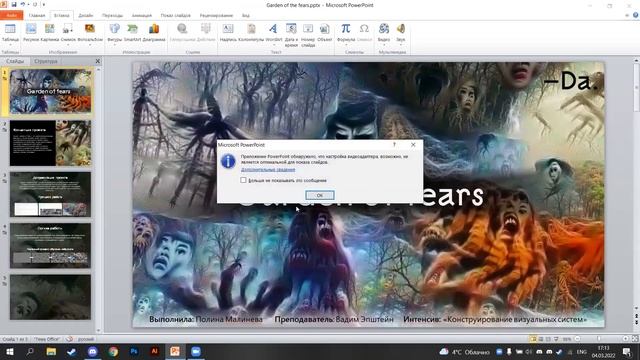Open Photoshop from the taskbar

[x=133, y=351]
